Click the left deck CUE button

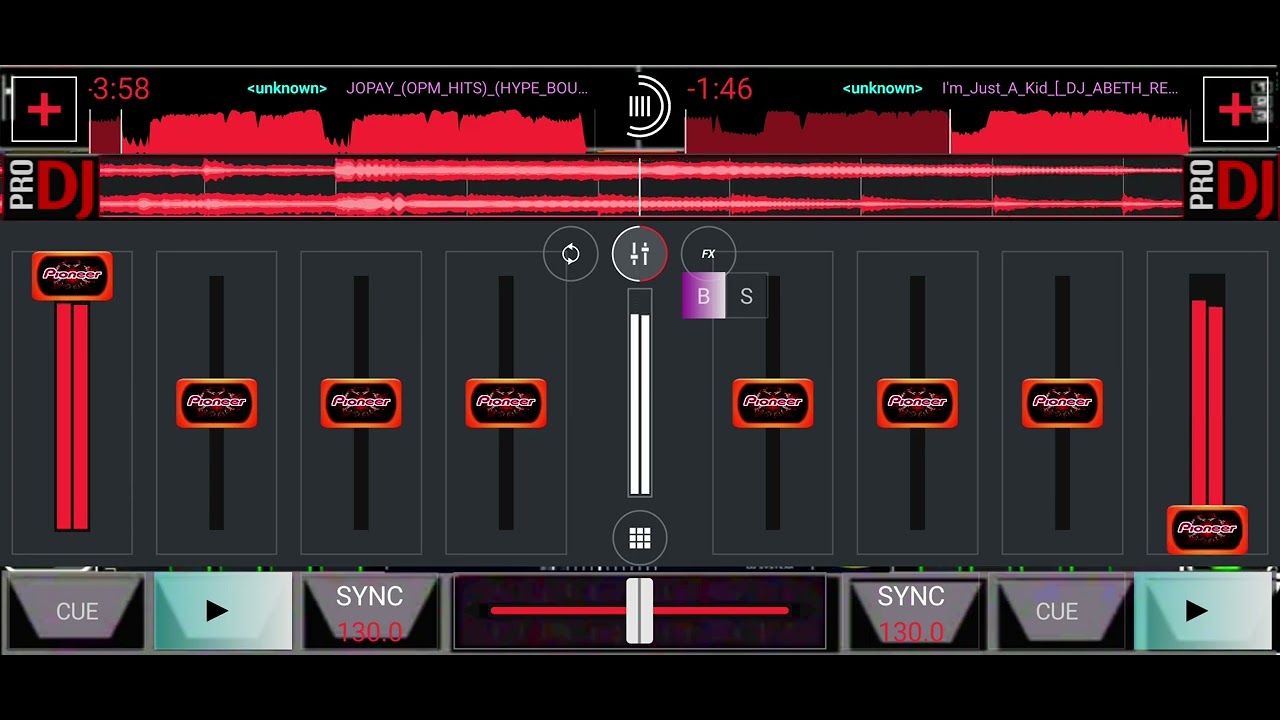click(76, 611)
